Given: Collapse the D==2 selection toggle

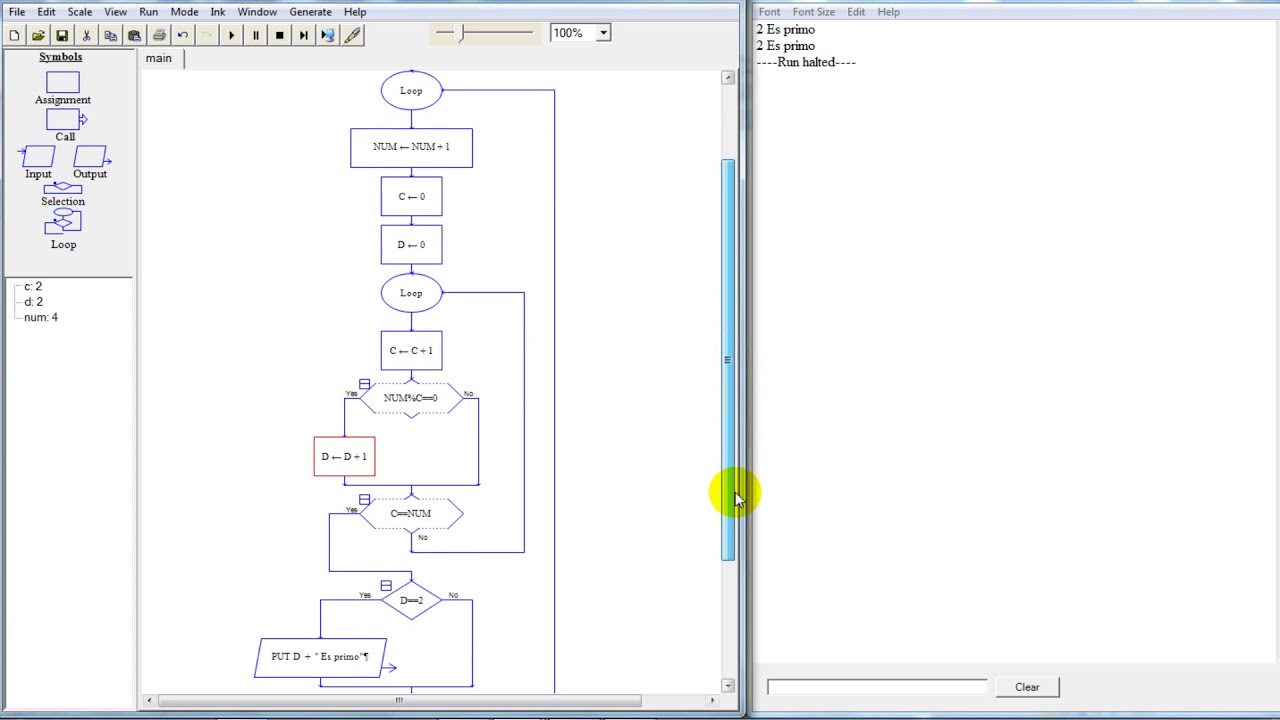Looking at the screenshot, I should 386,586.
